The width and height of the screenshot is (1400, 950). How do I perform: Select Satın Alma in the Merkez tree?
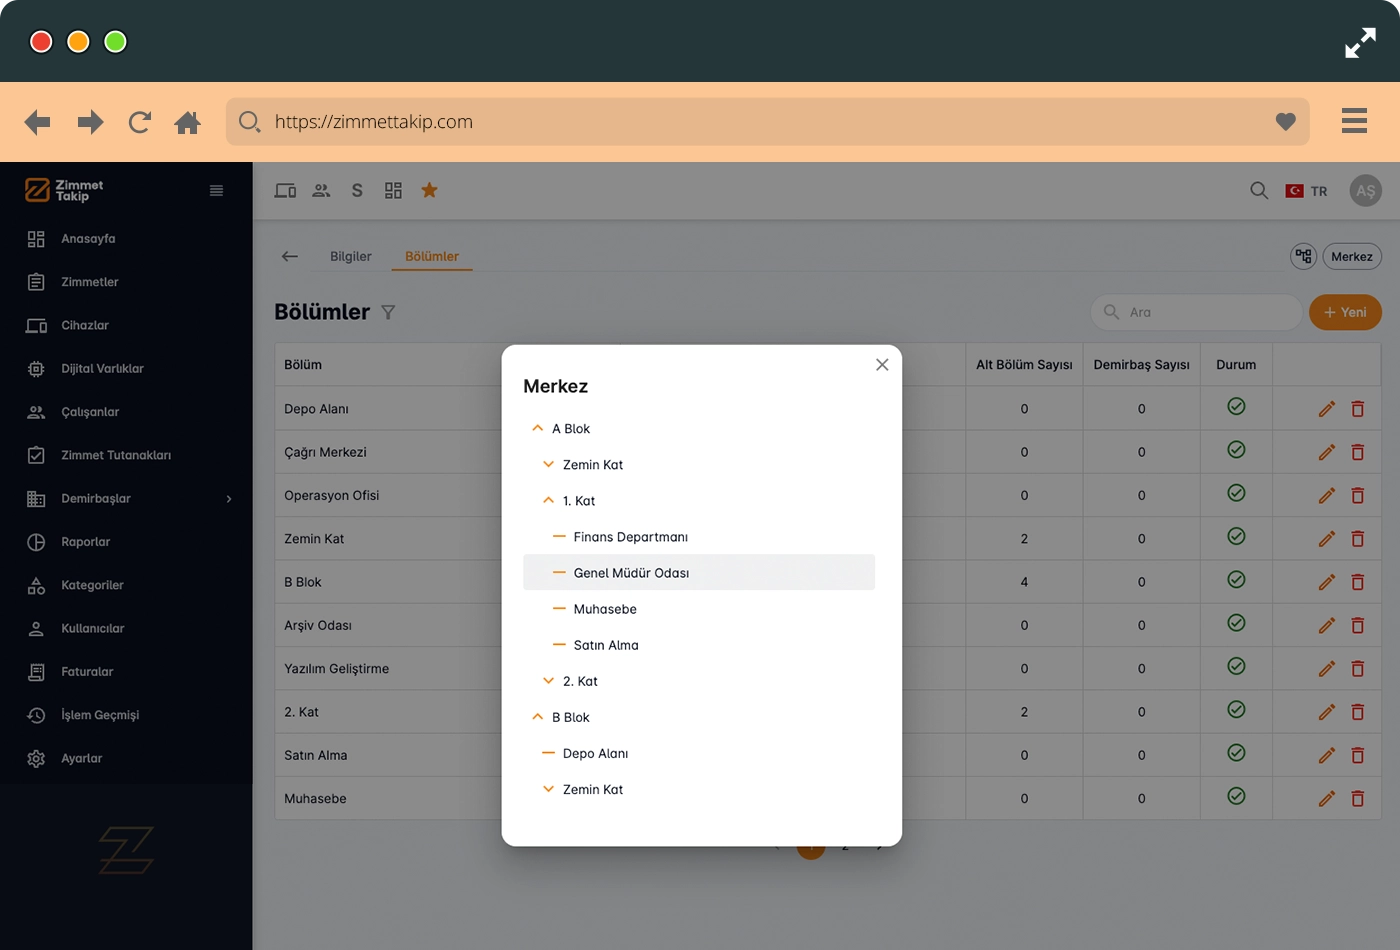pyautogui.click(x=606, y=645)
